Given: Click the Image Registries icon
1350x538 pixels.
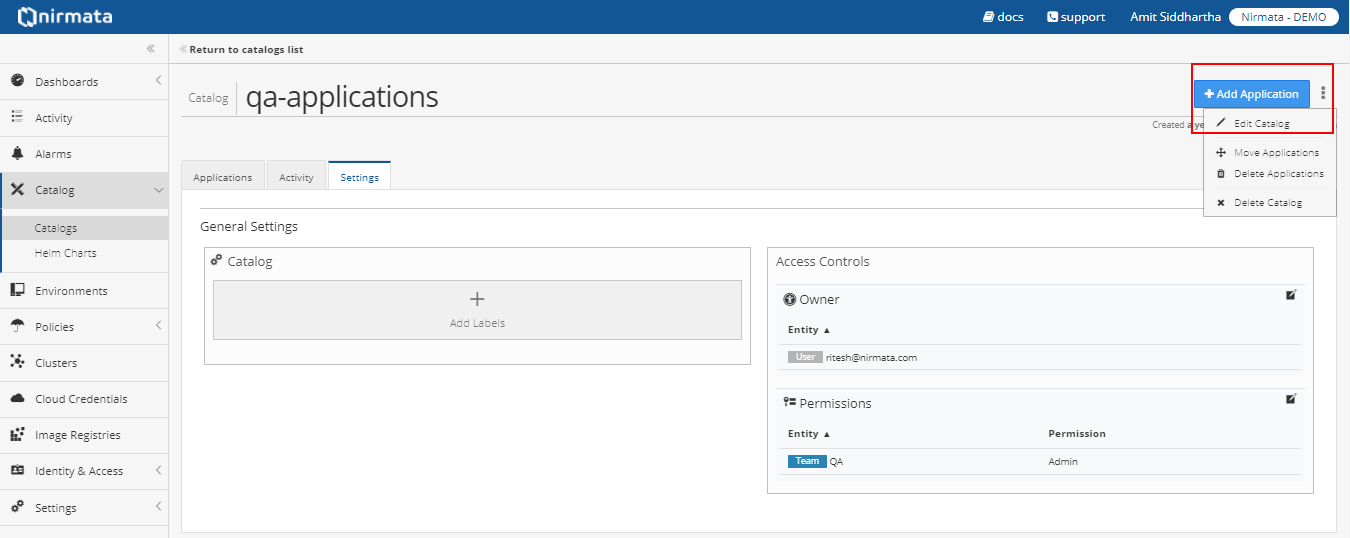Looking at the screenshot, I should 17,434.
